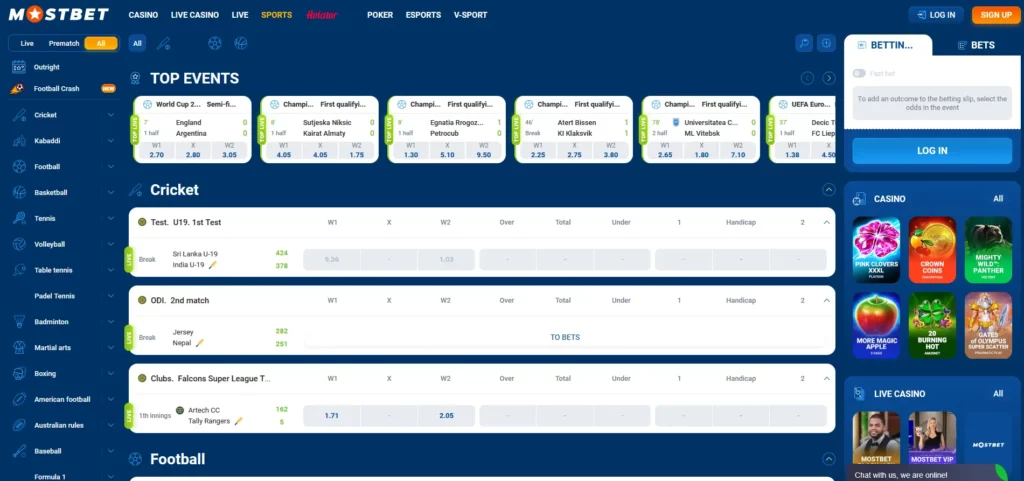
Task: Switch event filter to All (orange)
Action: [x=101, y=43]
